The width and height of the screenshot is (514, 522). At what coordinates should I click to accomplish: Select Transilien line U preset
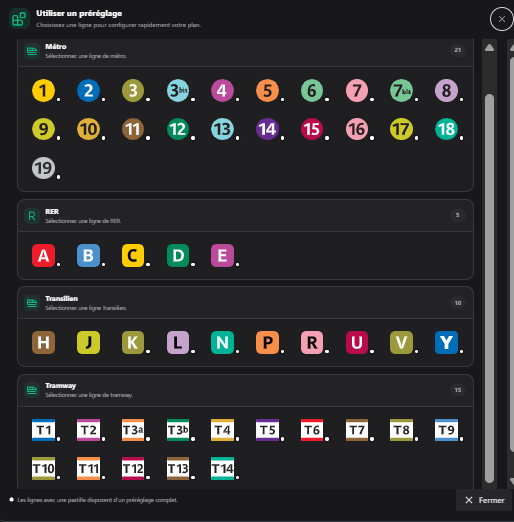(x=357, y=342)
